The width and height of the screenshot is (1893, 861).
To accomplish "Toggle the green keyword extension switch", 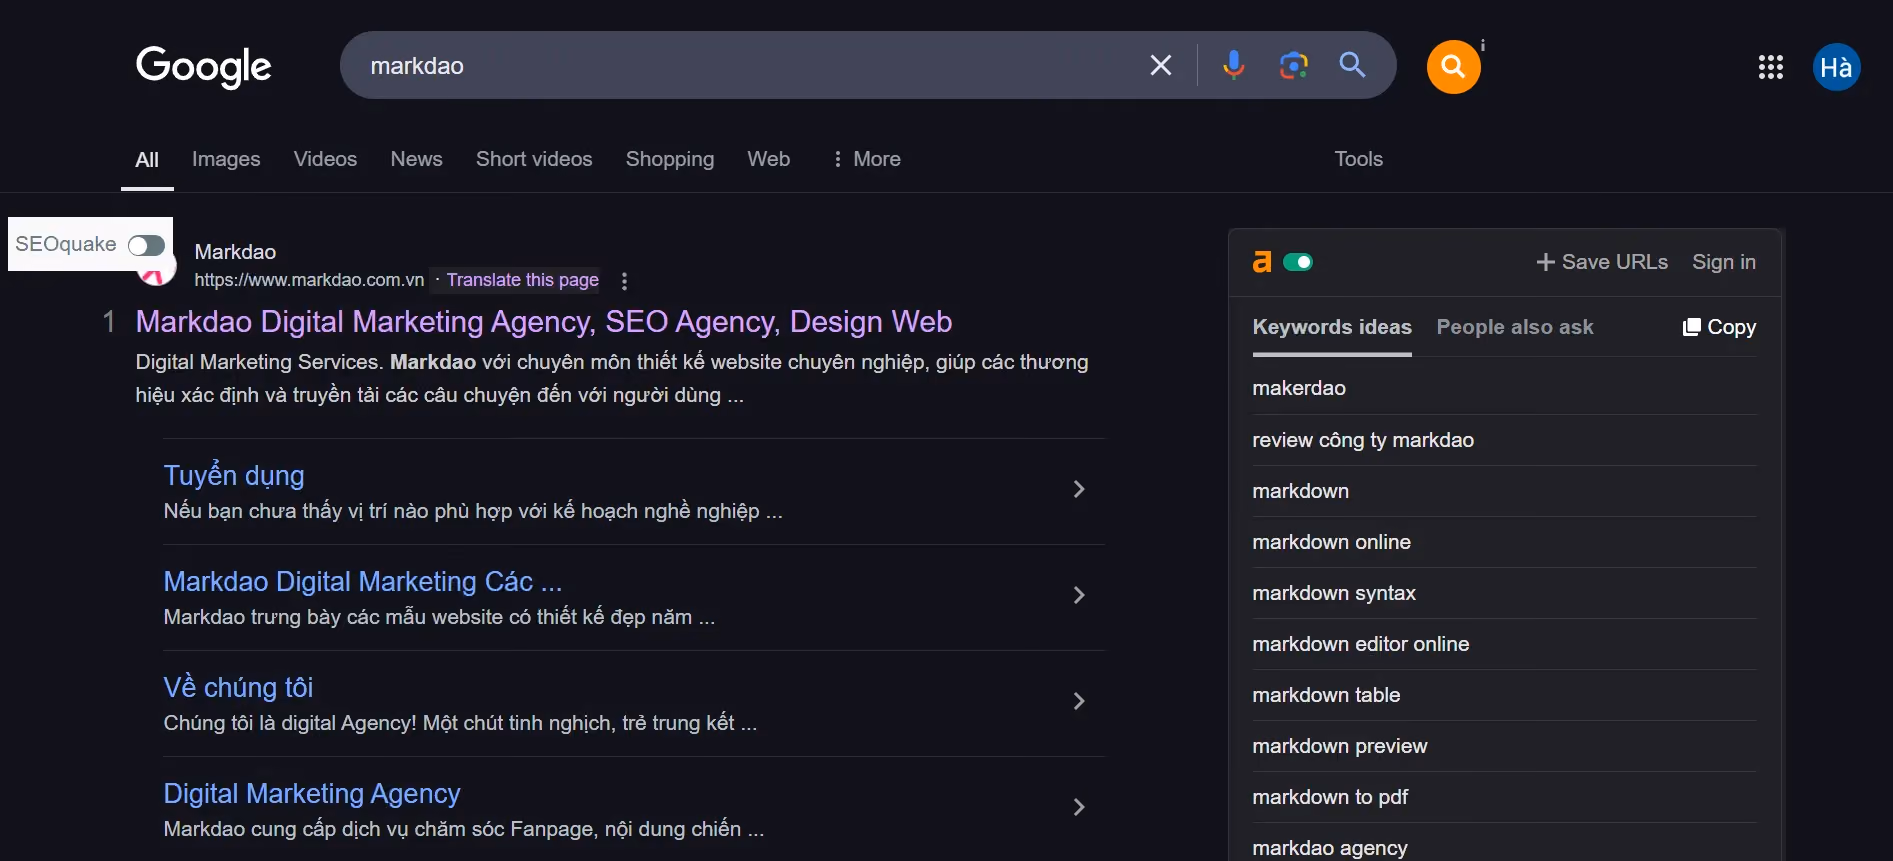I will click(x=1297, y=262).
